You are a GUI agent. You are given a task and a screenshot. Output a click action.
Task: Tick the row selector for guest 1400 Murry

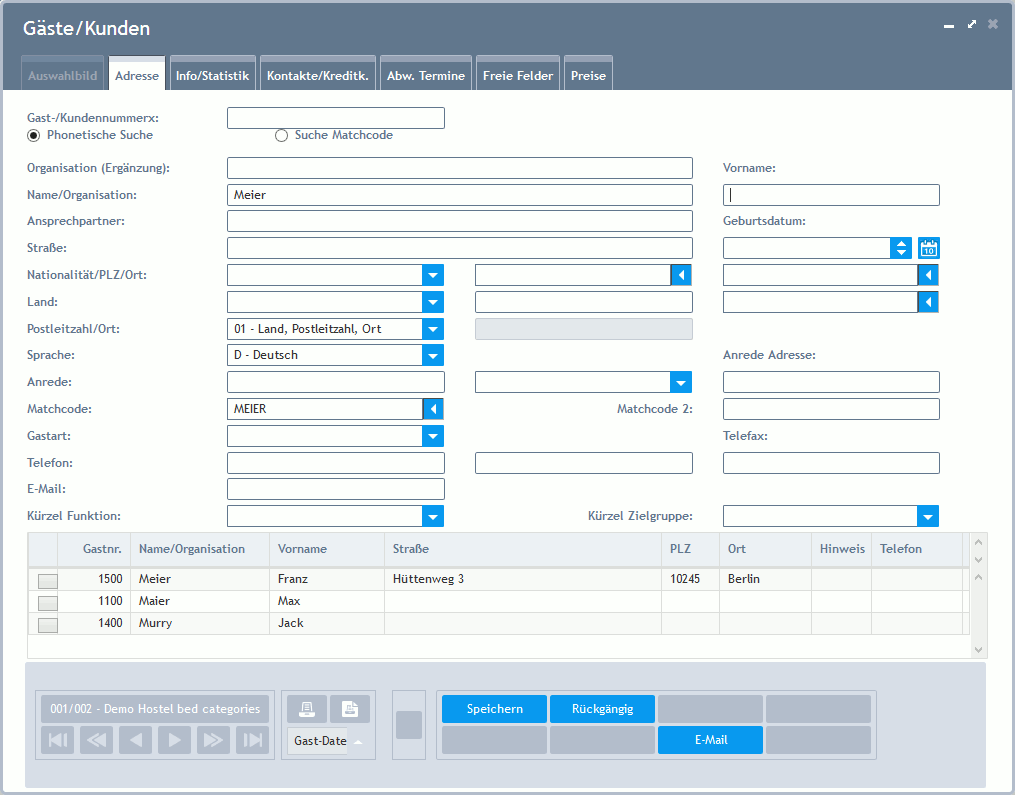48,625
